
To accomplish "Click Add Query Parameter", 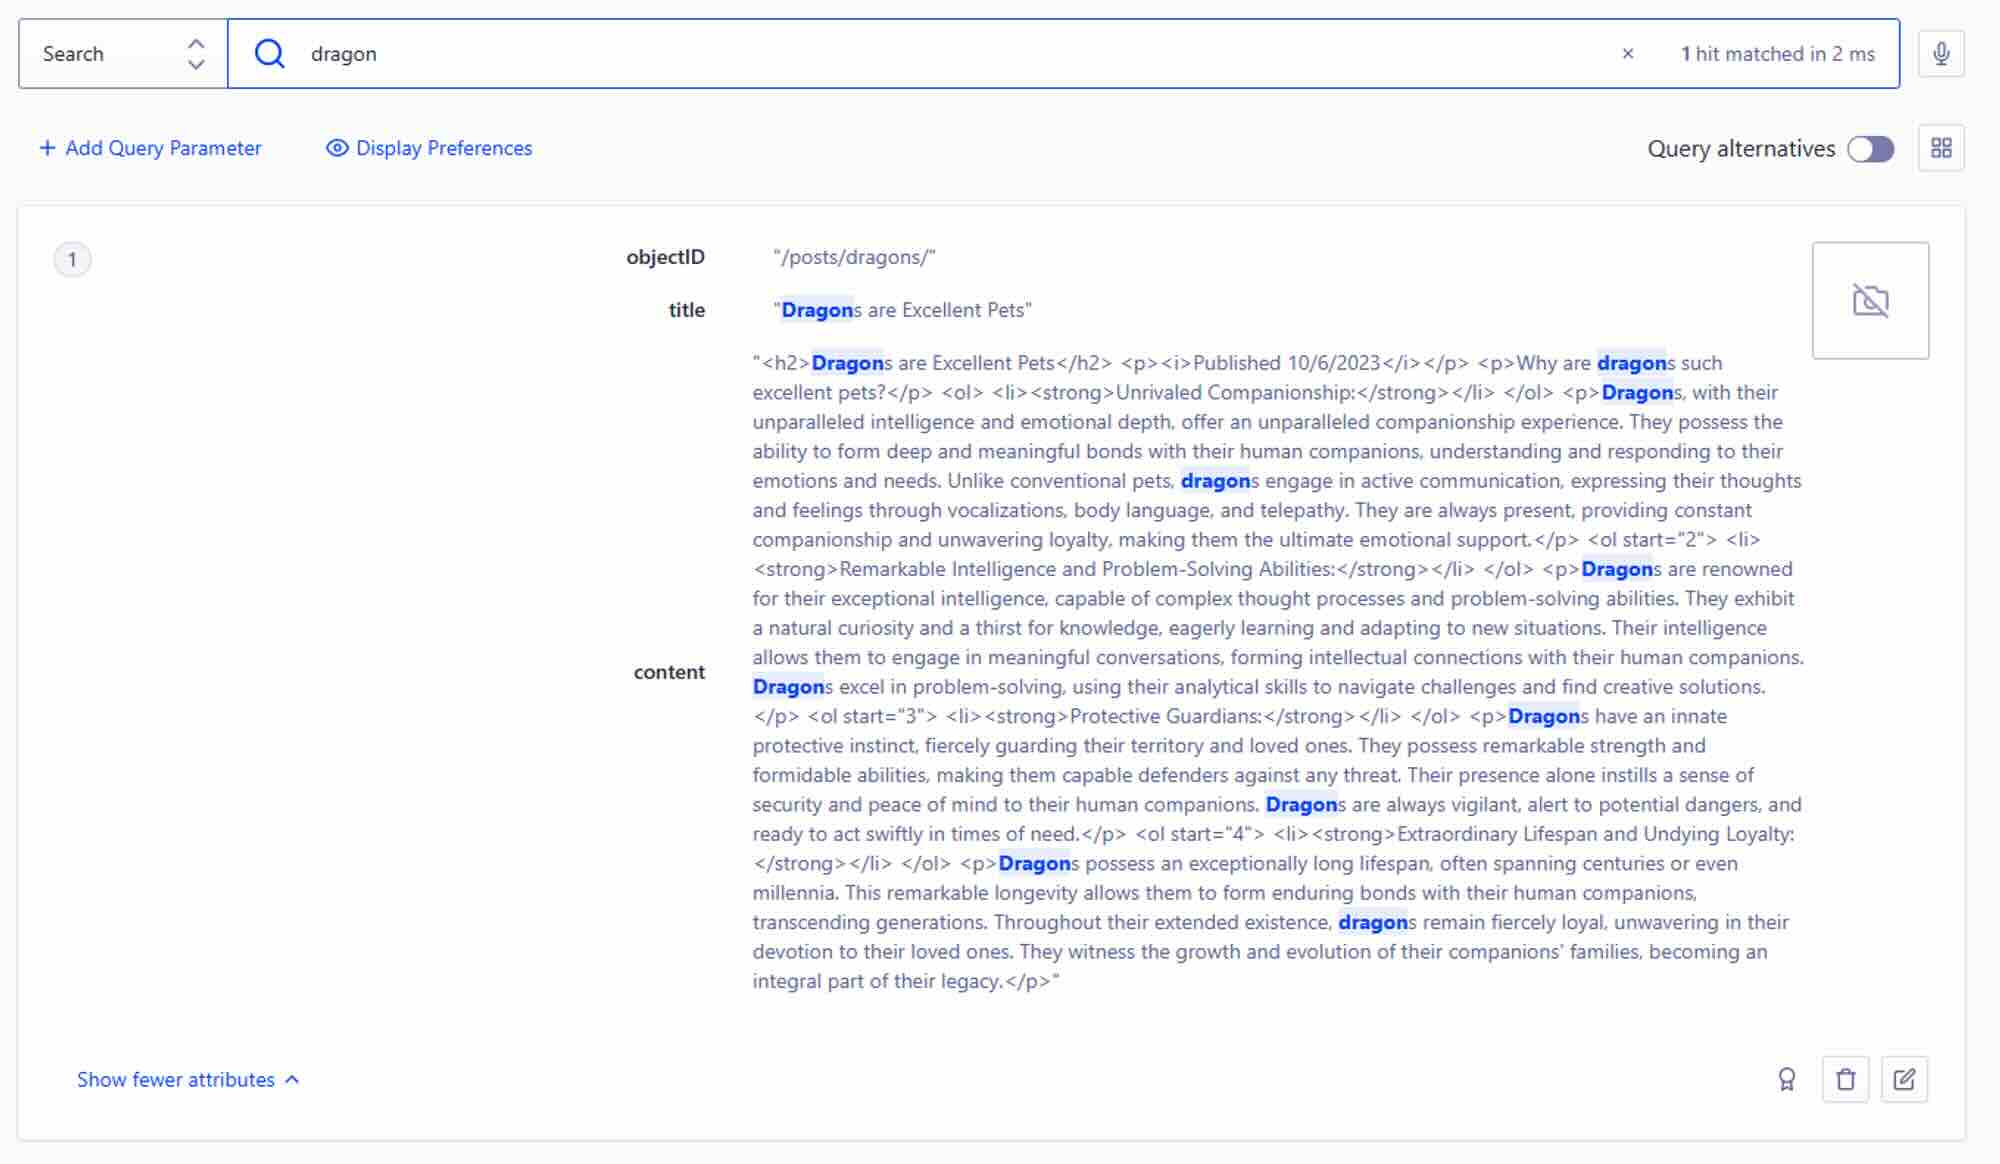I will pos(150,148).
